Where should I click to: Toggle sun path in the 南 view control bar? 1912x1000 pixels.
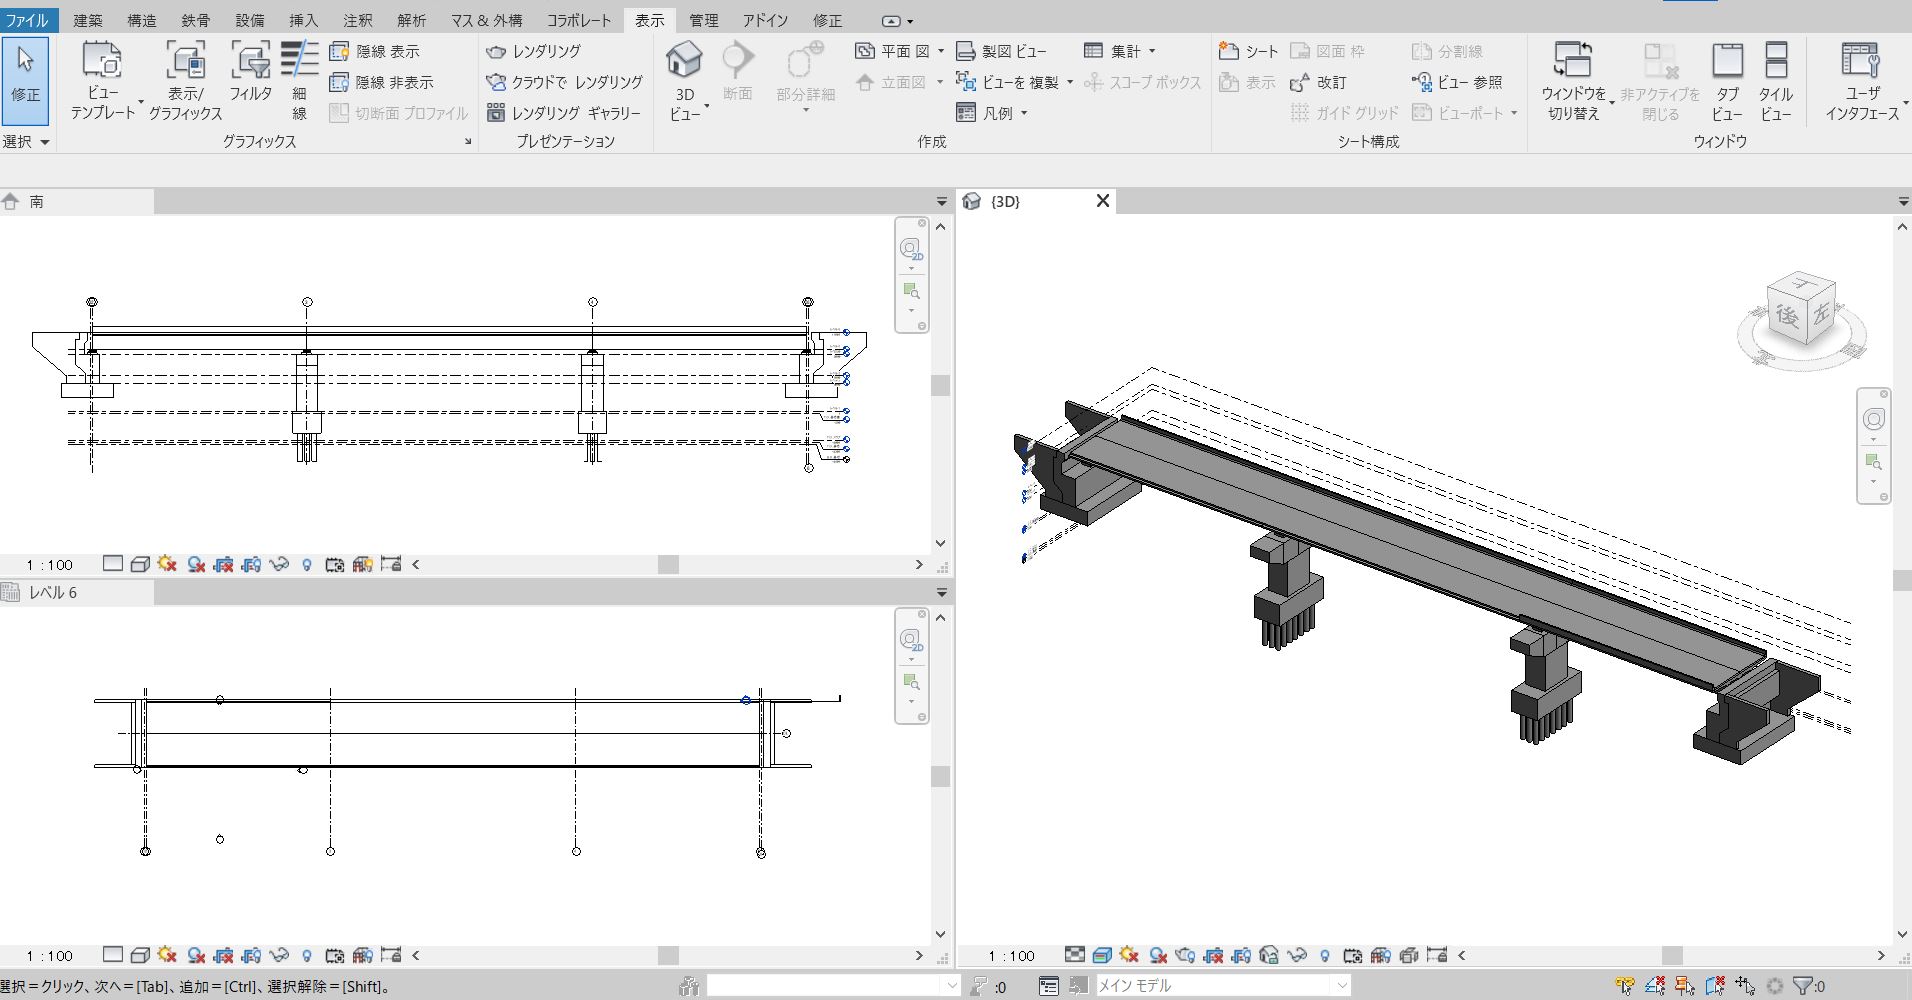coord(167,565)
